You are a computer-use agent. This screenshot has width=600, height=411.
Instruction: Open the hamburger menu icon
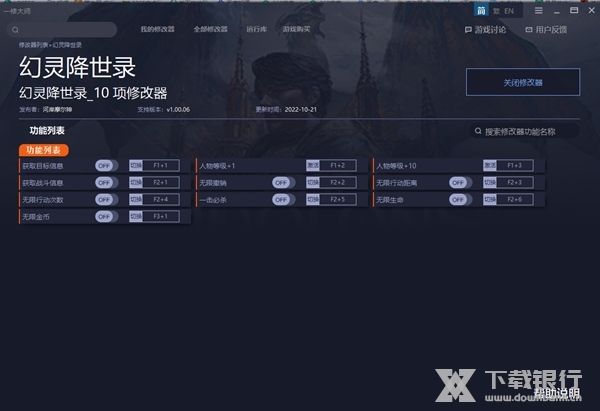(x=538, y=11)
